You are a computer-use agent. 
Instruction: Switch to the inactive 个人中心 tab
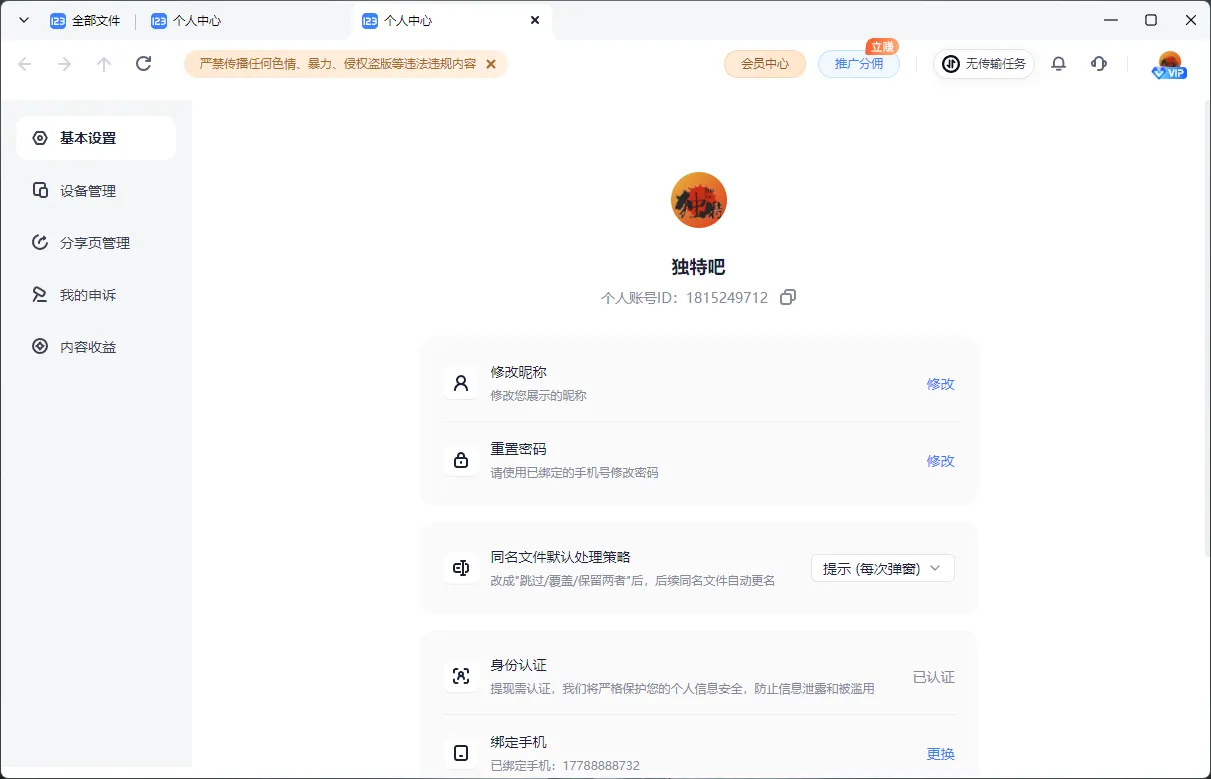[x=187, y=20]
